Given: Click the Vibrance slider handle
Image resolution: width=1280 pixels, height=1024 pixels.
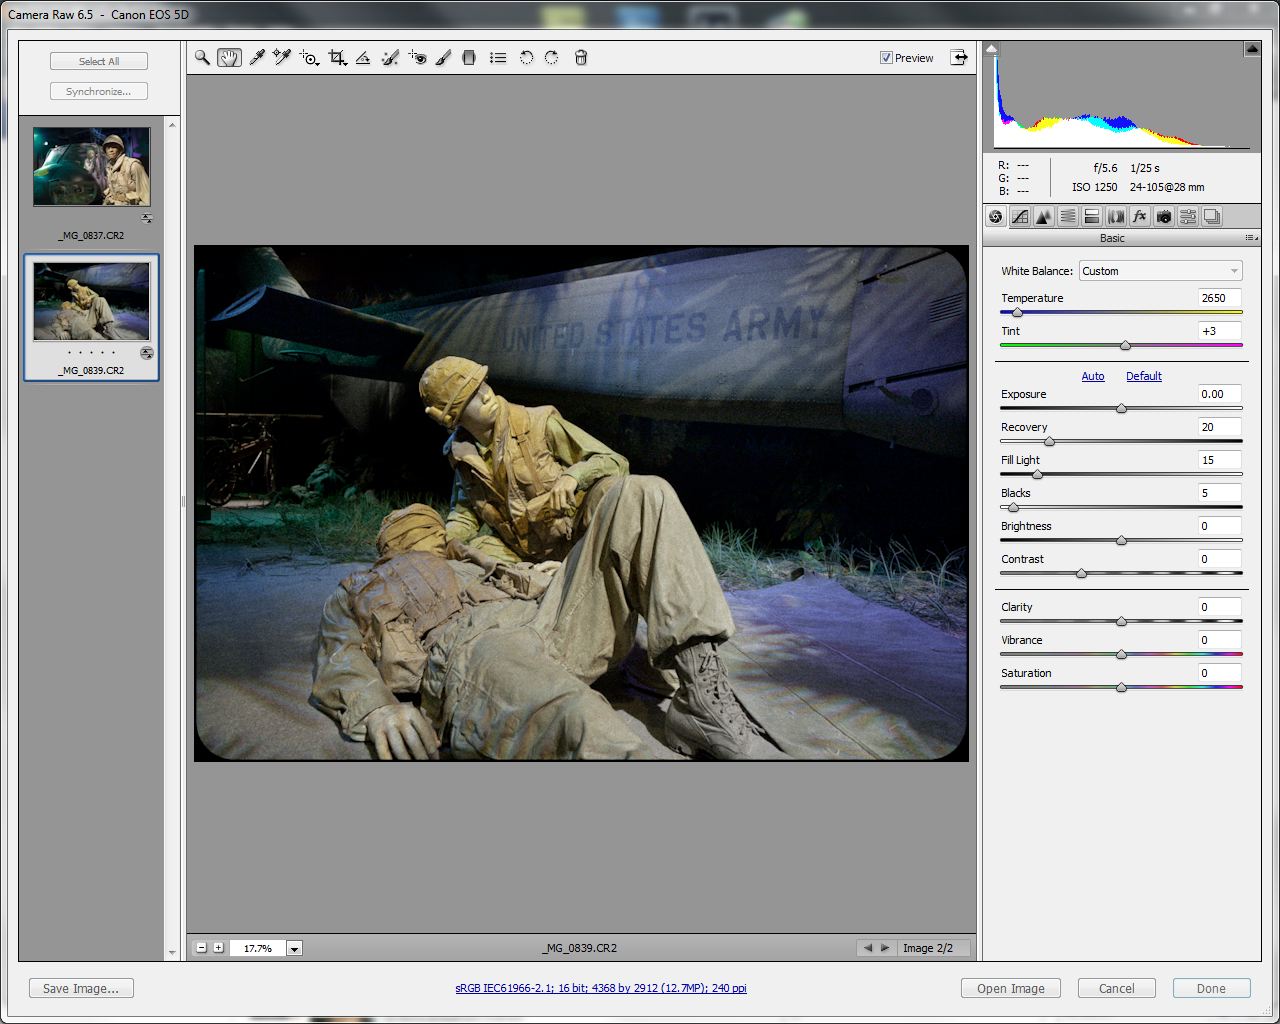Looking at the screenshot, I should (1121, 655).
